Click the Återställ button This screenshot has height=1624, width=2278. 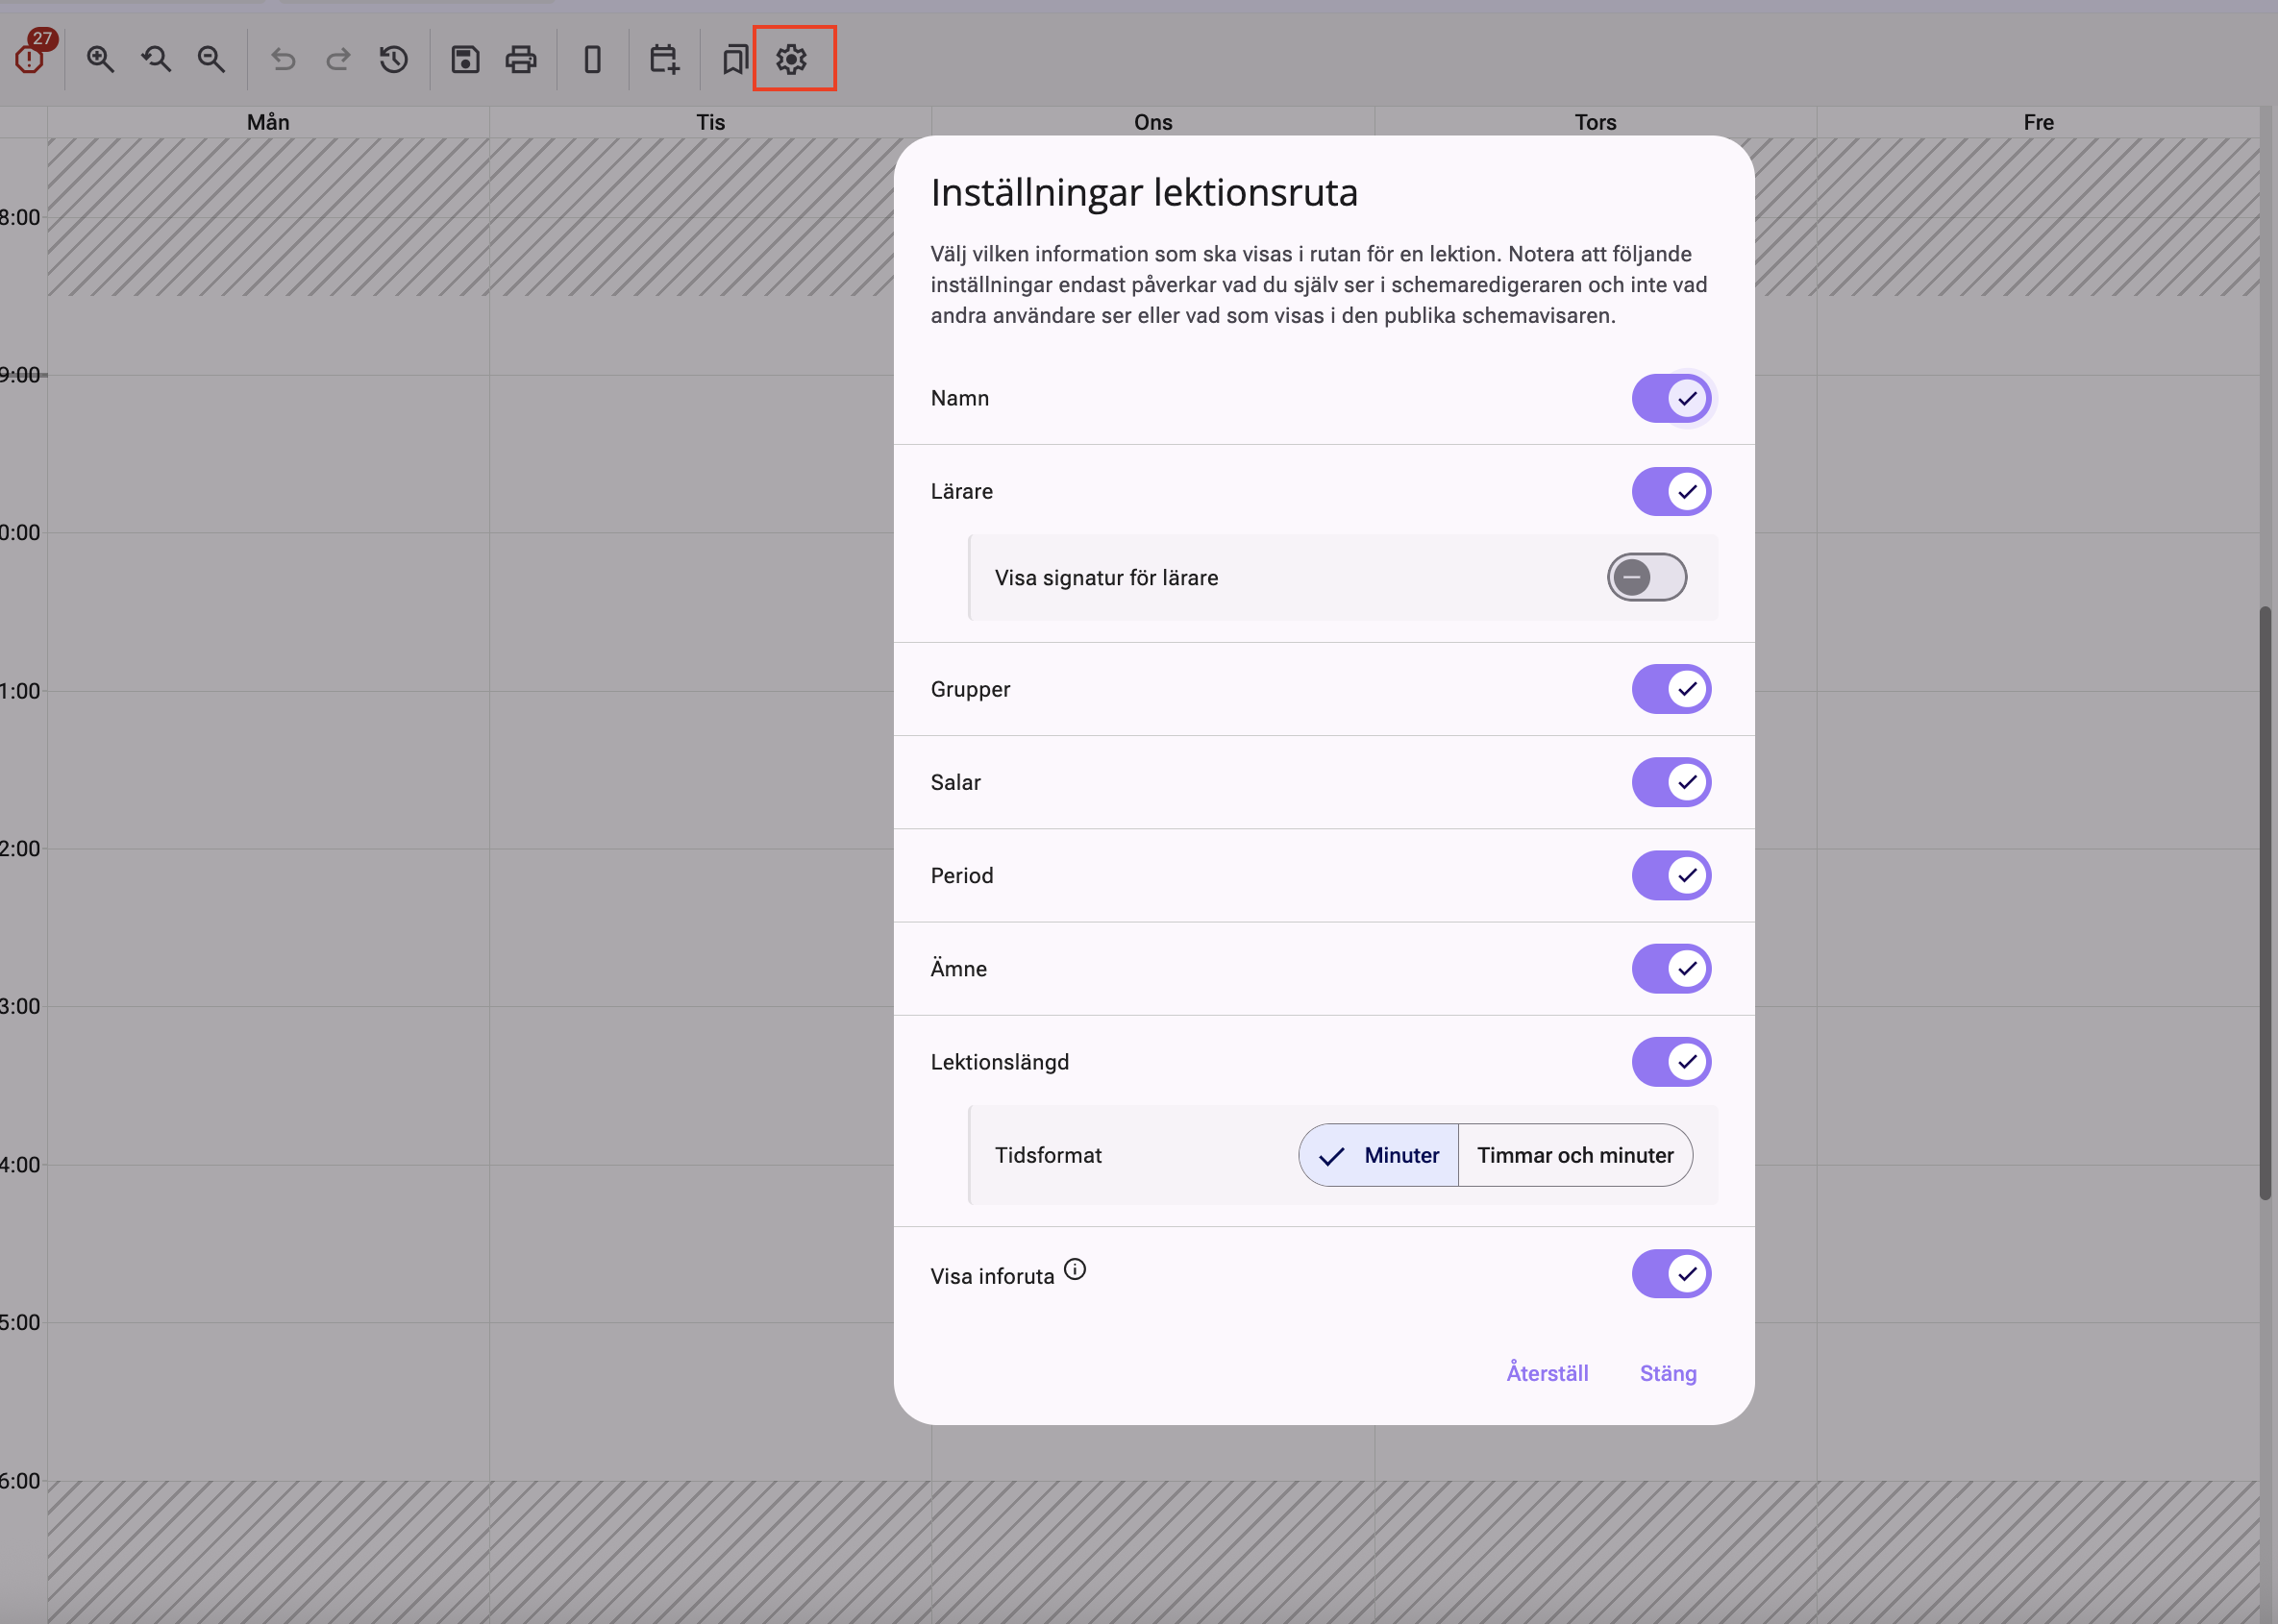click(x=1547, y=1373)
